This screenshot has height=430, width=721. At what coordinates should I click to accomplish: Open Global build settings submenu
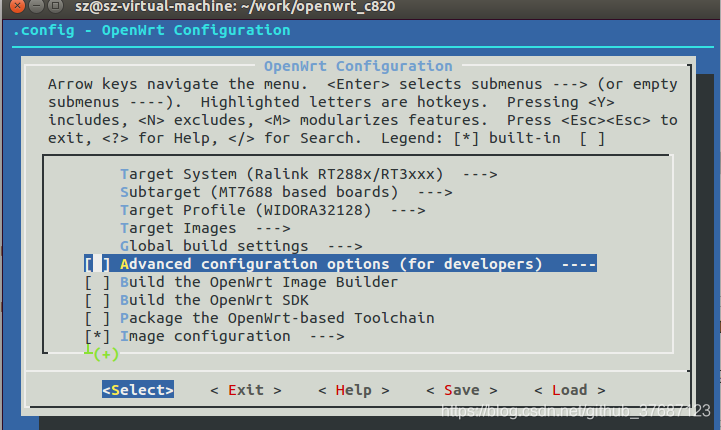(241, 246)
